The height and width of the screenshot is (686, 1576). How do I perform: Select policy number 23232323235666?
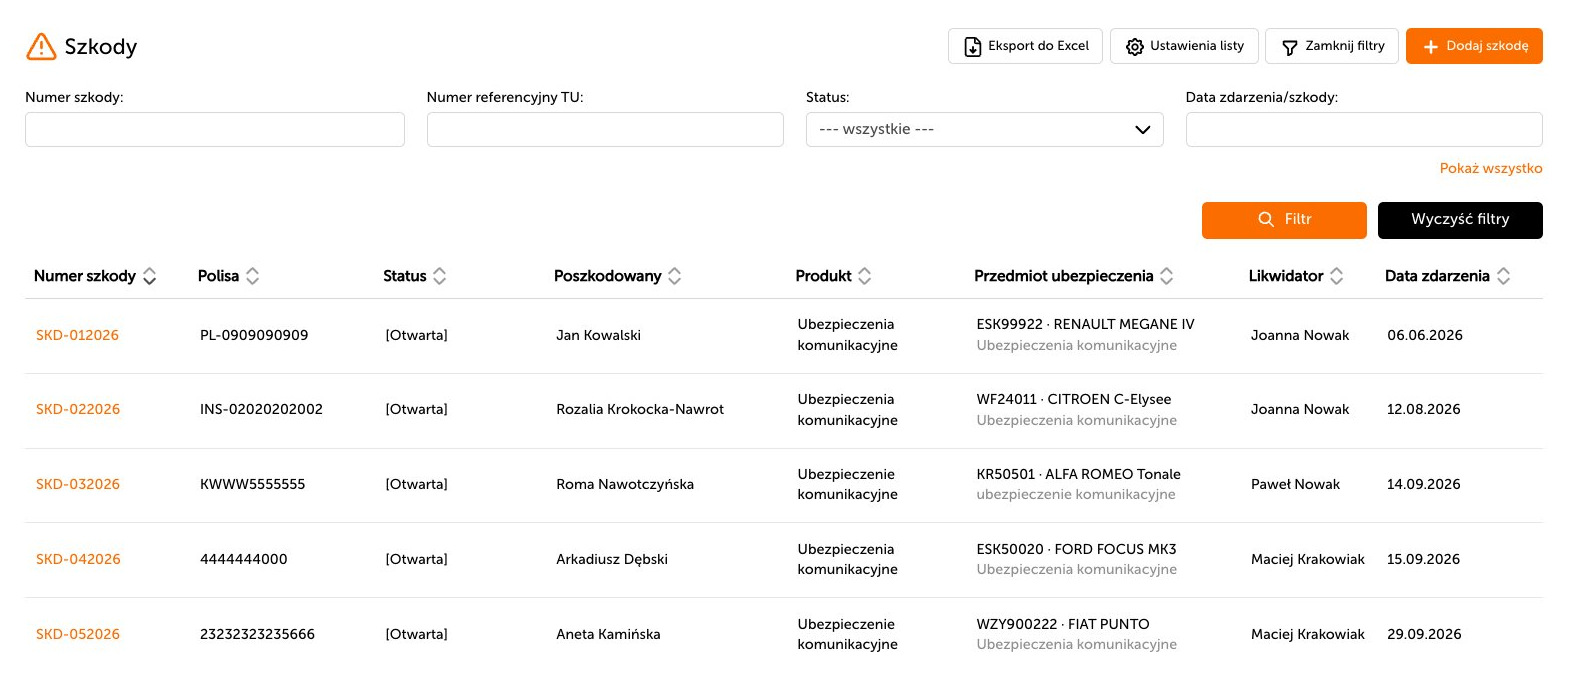tap(257, 634)
